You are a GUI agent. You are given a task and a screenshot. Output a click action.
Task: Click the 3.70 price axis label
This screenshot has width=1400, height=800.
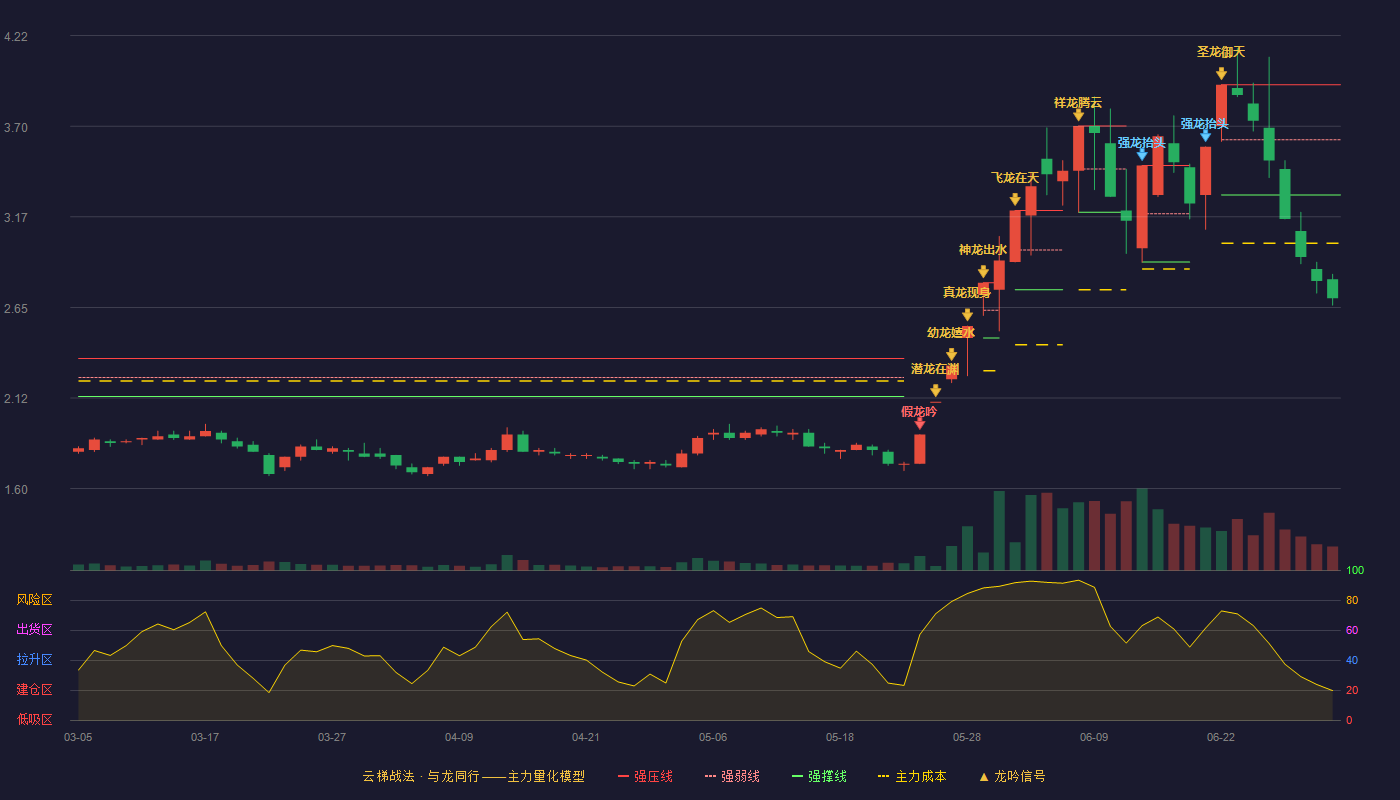point(16,128)
